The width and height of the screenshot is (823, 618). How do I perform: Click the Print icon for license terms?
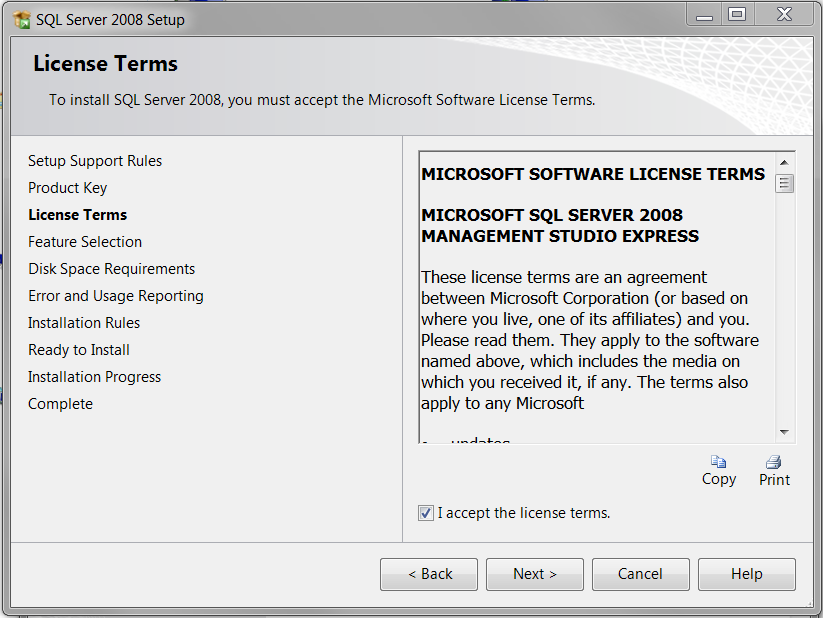pos(773,462)
